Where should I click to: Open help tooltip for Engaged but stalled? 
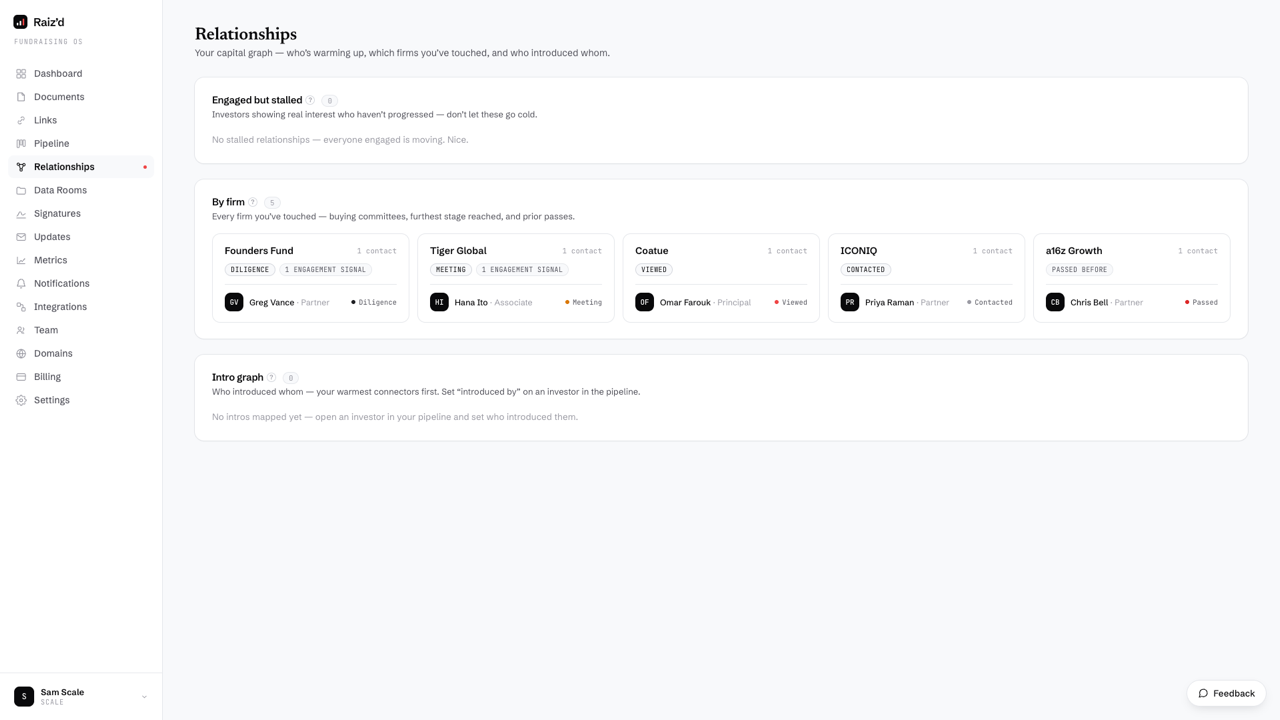click(310, 100)
